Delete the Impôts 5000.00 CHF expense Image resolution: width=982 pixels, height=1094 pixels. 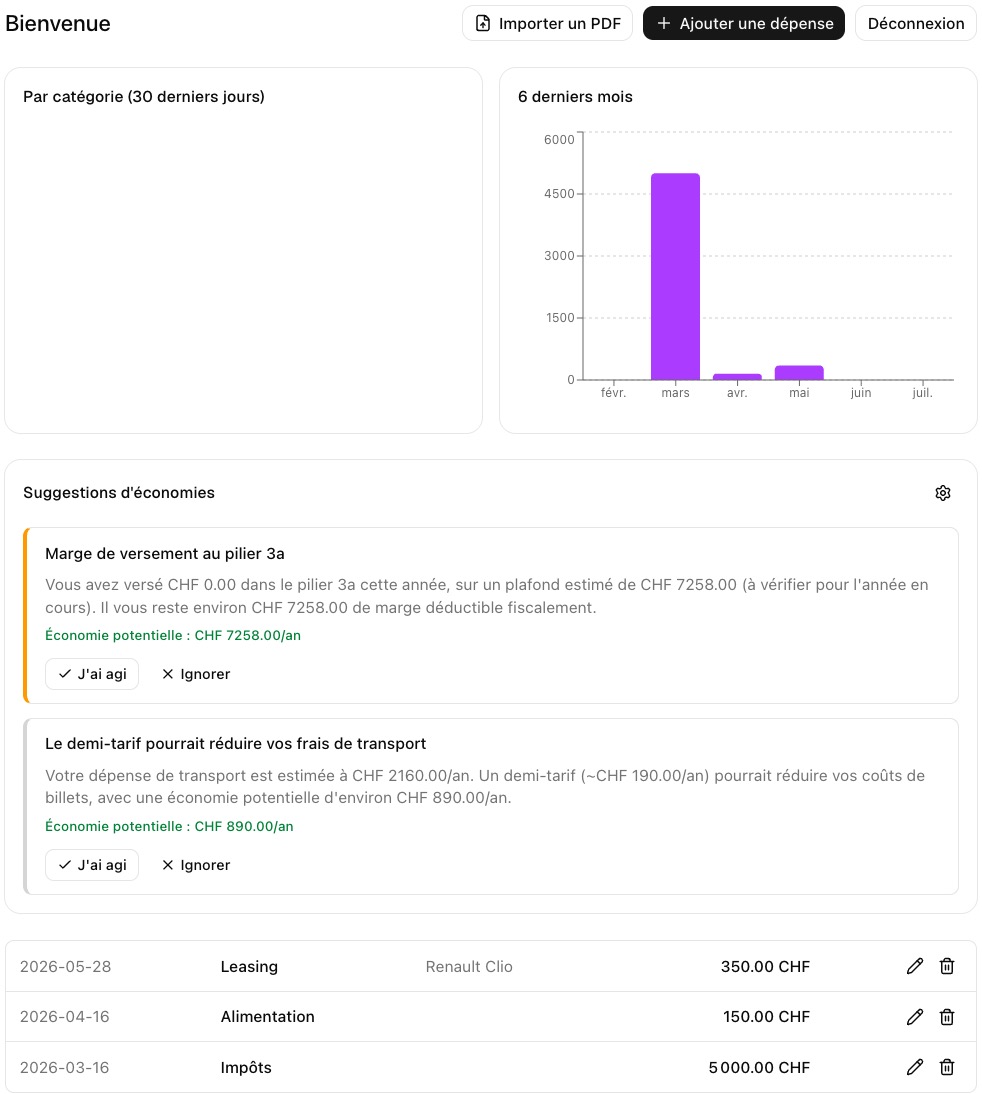point(946,1067)
